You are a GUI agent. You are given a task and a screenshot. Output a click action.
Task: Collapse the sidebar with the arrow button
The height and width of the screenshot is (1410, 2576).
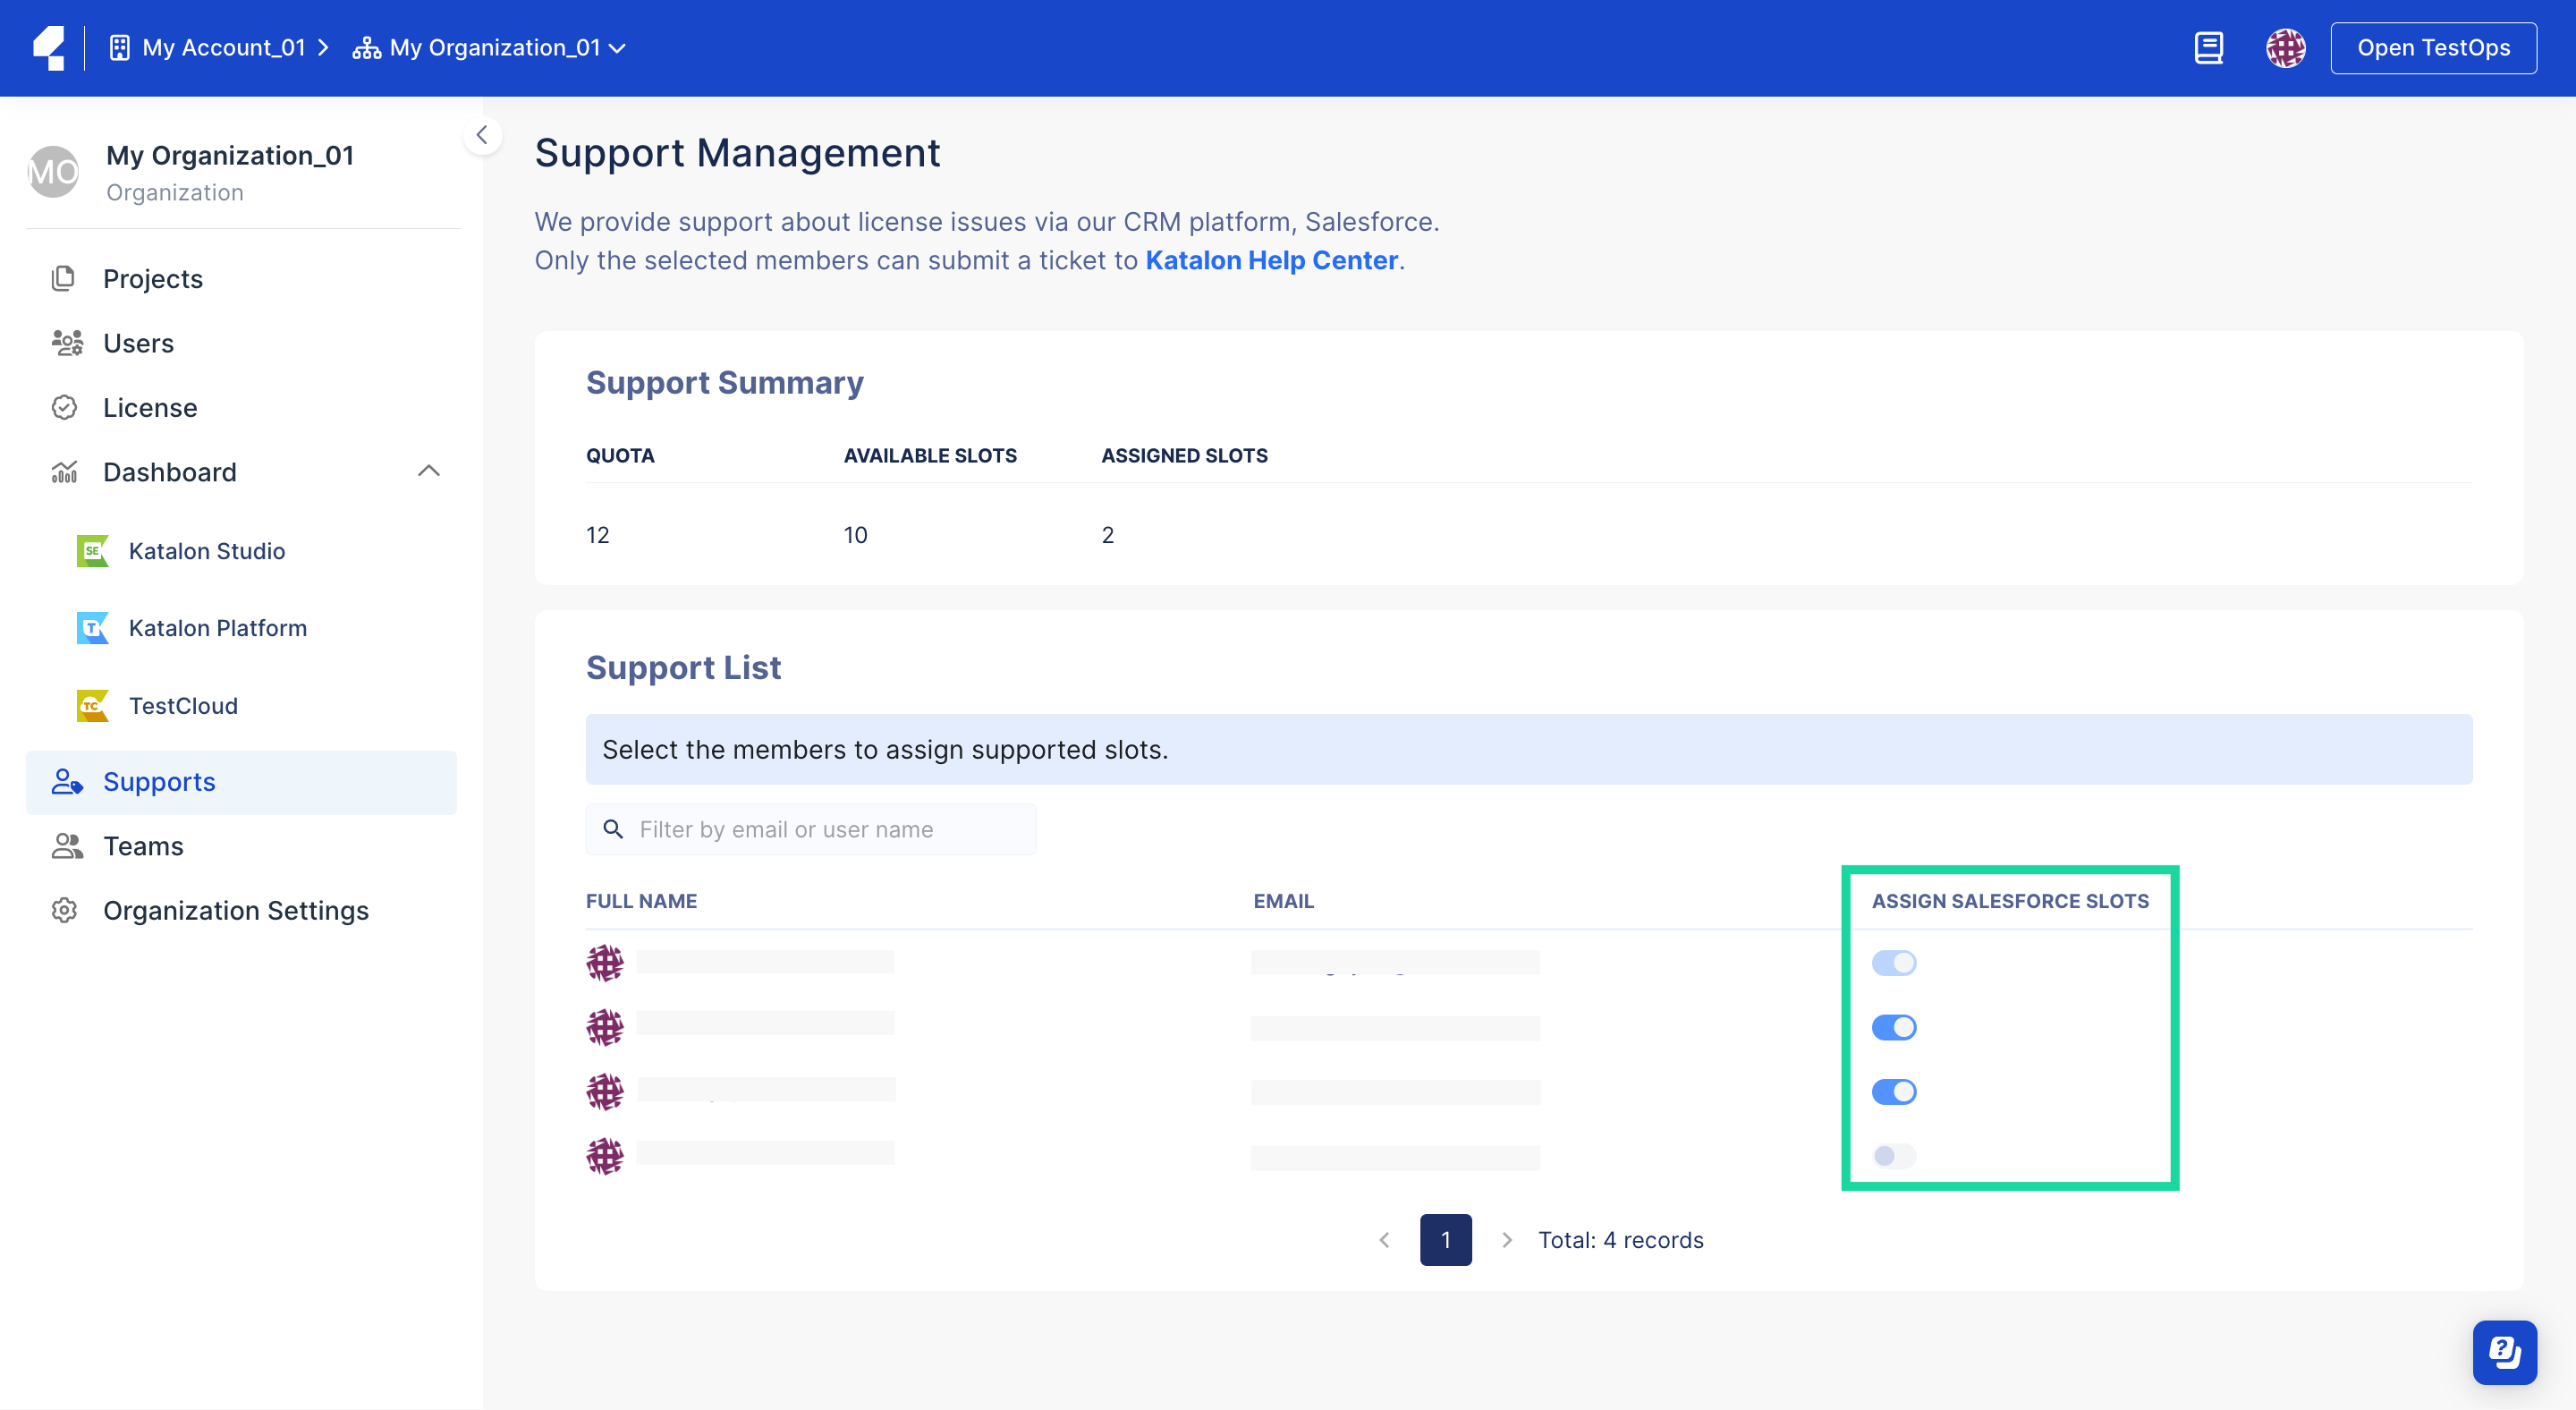(482, 135)
